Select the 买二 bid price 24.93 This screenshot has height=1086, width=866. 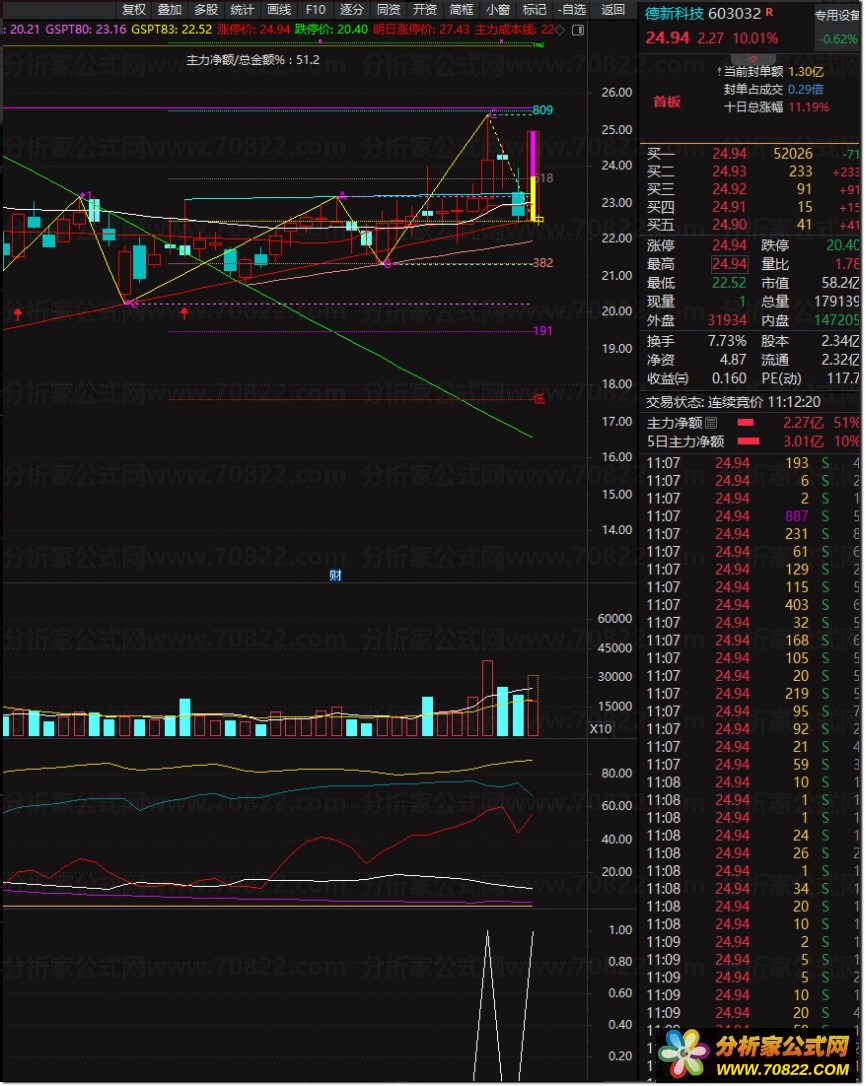(x=730, y=171)
